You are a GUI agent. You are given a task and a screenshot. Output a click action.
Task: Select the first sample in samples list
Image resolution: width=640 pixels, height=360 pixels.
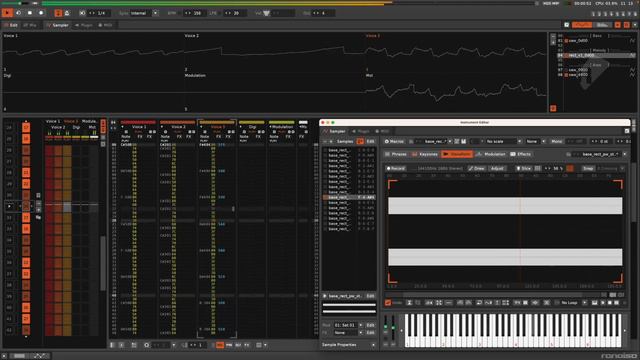point(349,150)
